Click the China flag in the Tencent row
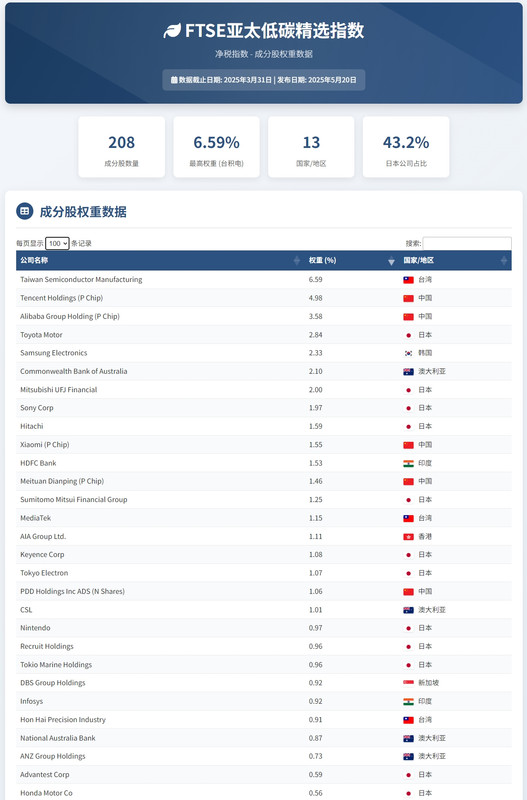This screenshot has height=800, width=527. (409, 298)
